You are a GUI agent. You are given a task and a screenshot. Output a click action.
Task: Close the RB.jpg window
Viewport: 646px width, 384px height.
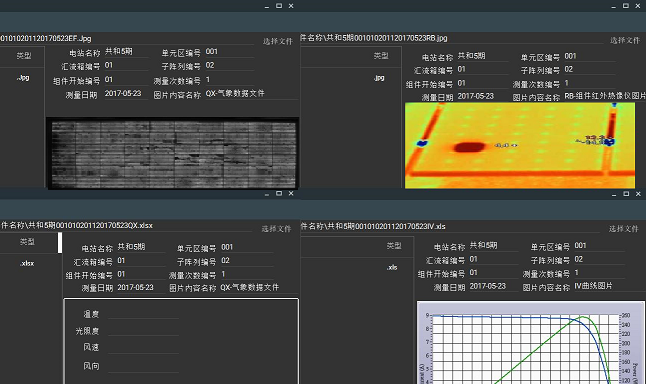638,6
